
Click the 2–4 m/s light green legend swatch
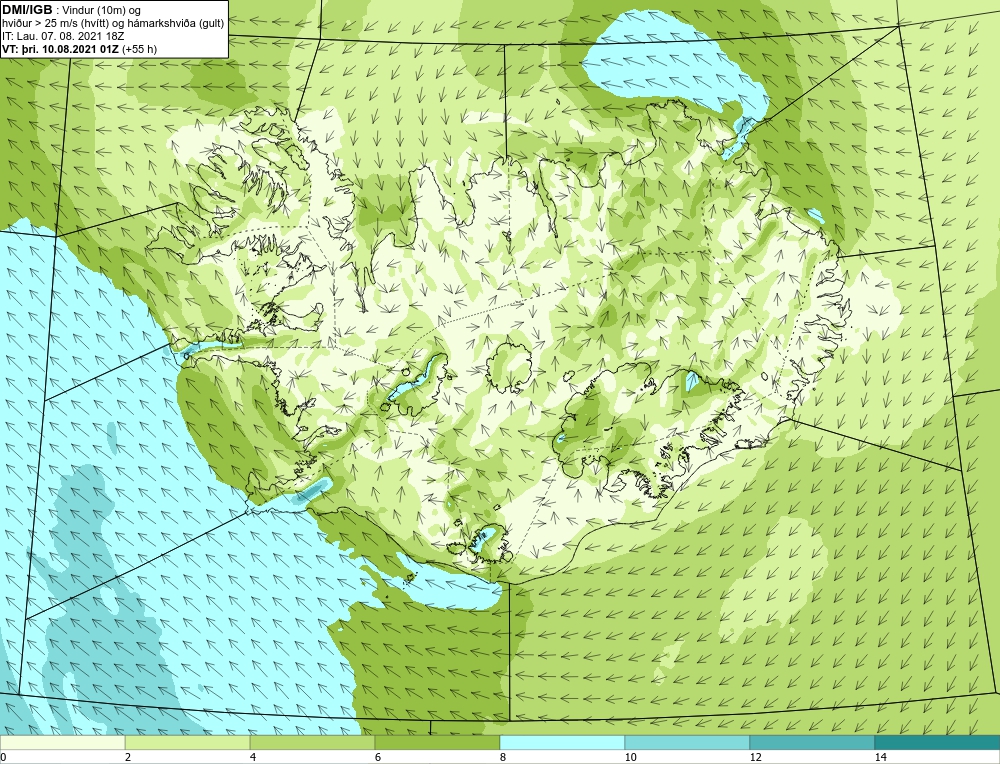[x=188, y=743]
